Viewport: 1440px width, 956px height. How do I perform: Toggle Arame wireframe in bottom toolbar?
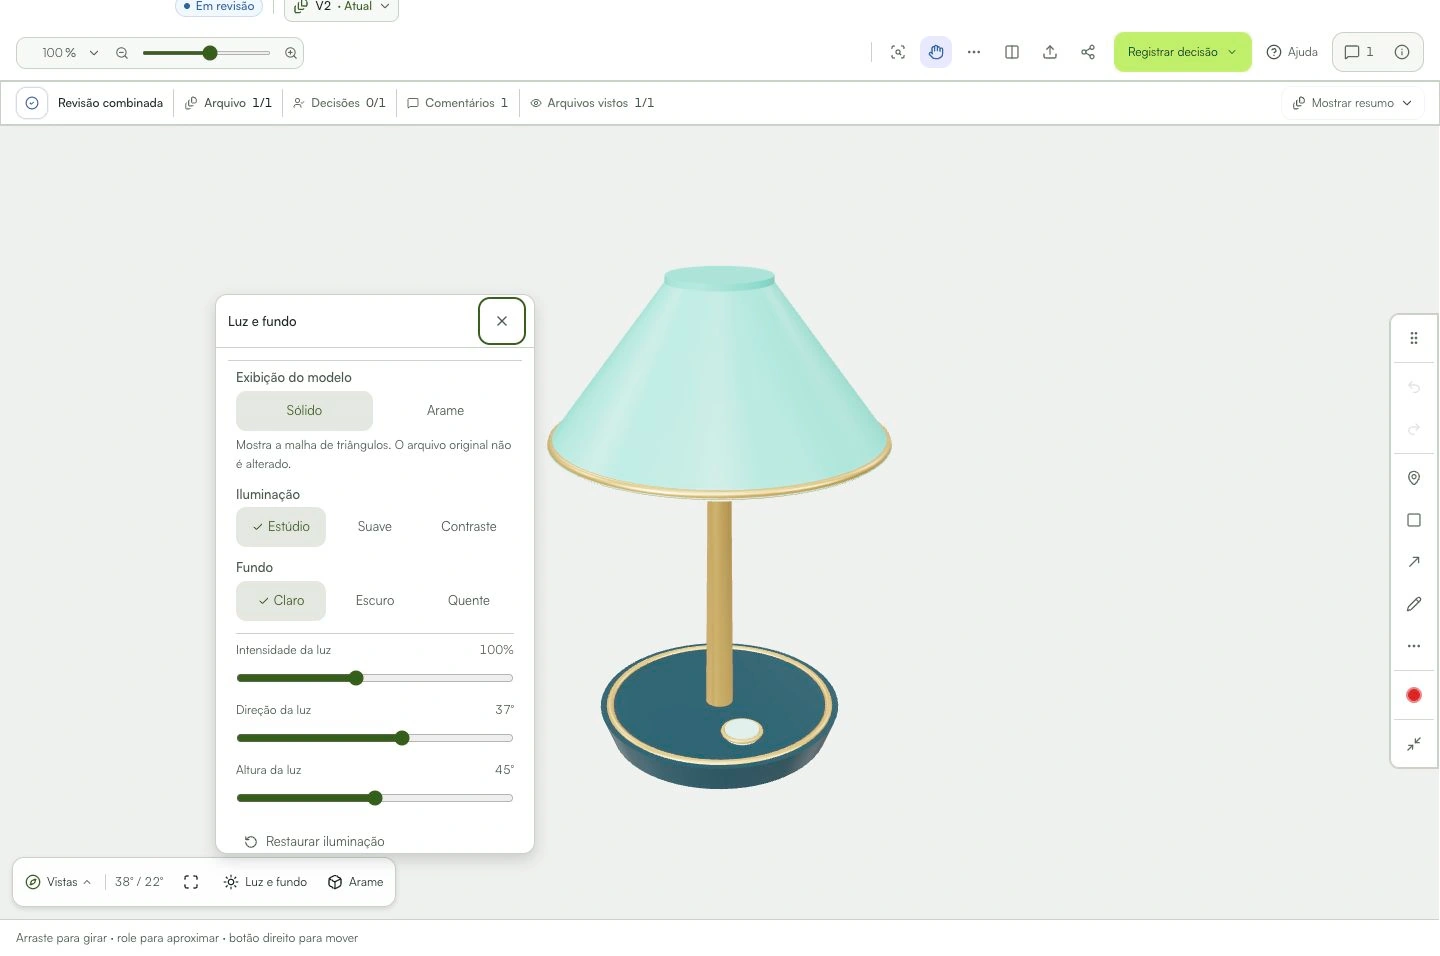(356, 882)
